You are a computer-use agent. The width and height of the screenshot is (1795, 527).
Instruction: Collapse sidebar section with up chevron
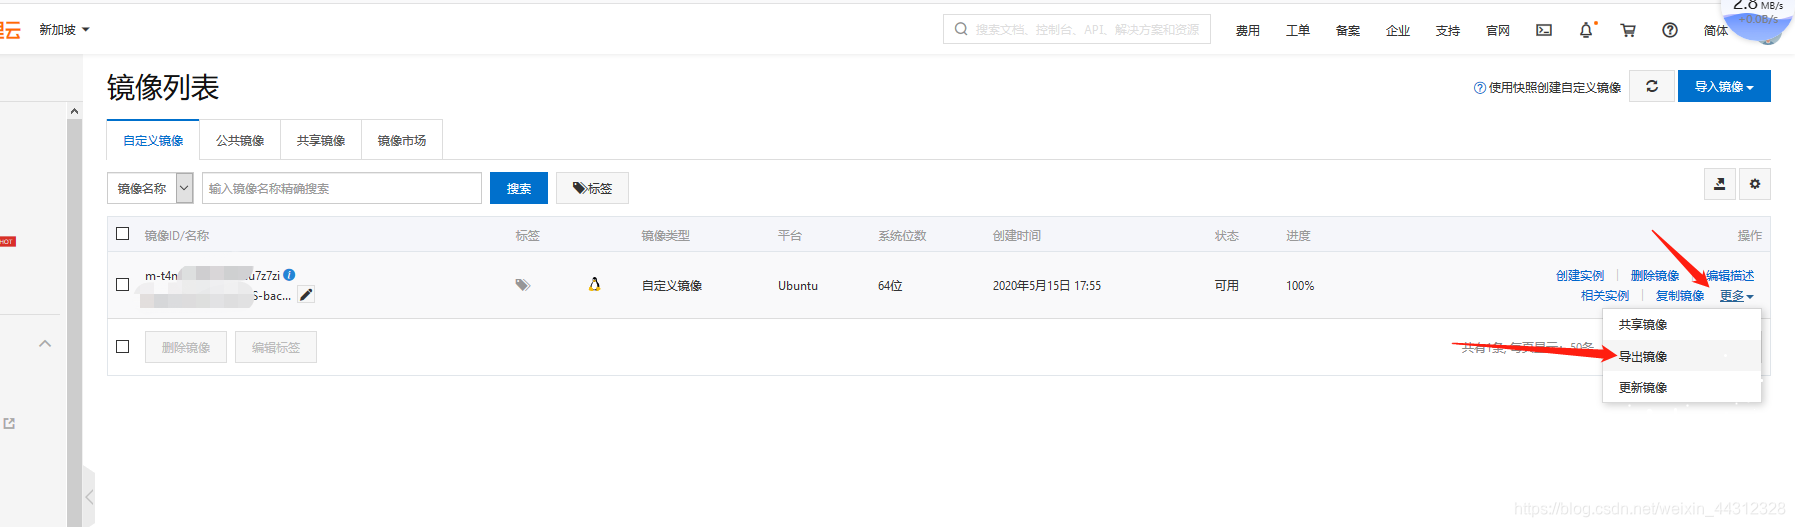tap(45, 344)
